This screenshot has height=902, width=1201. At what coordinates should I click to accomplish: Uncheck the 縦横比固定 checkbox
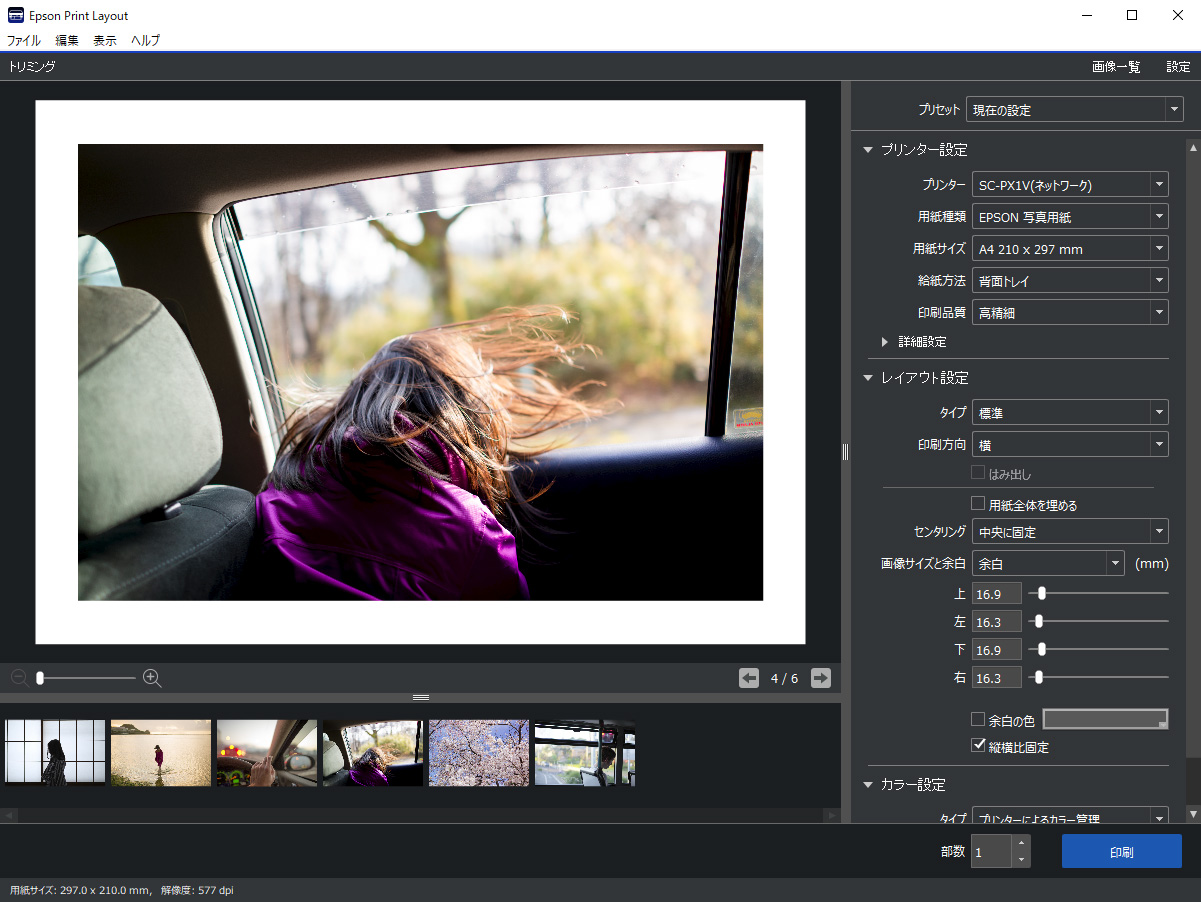pos(979,746)
